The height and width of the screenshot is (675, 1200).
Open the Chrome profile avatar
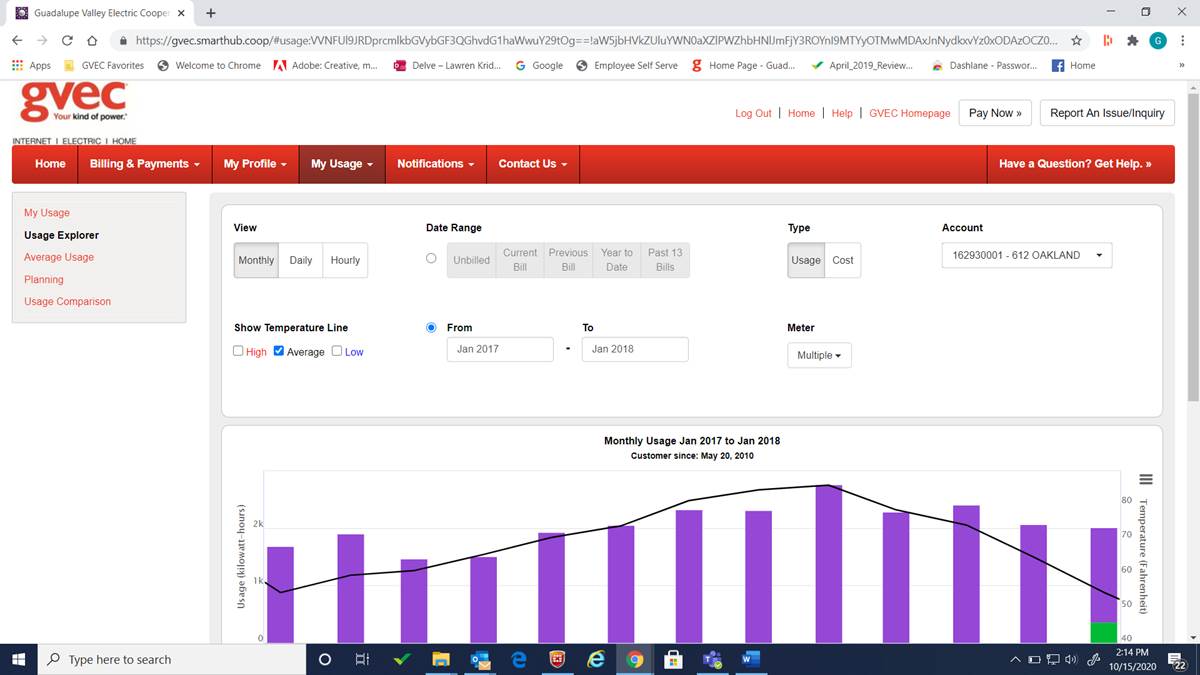click(x=1158, y=41)
